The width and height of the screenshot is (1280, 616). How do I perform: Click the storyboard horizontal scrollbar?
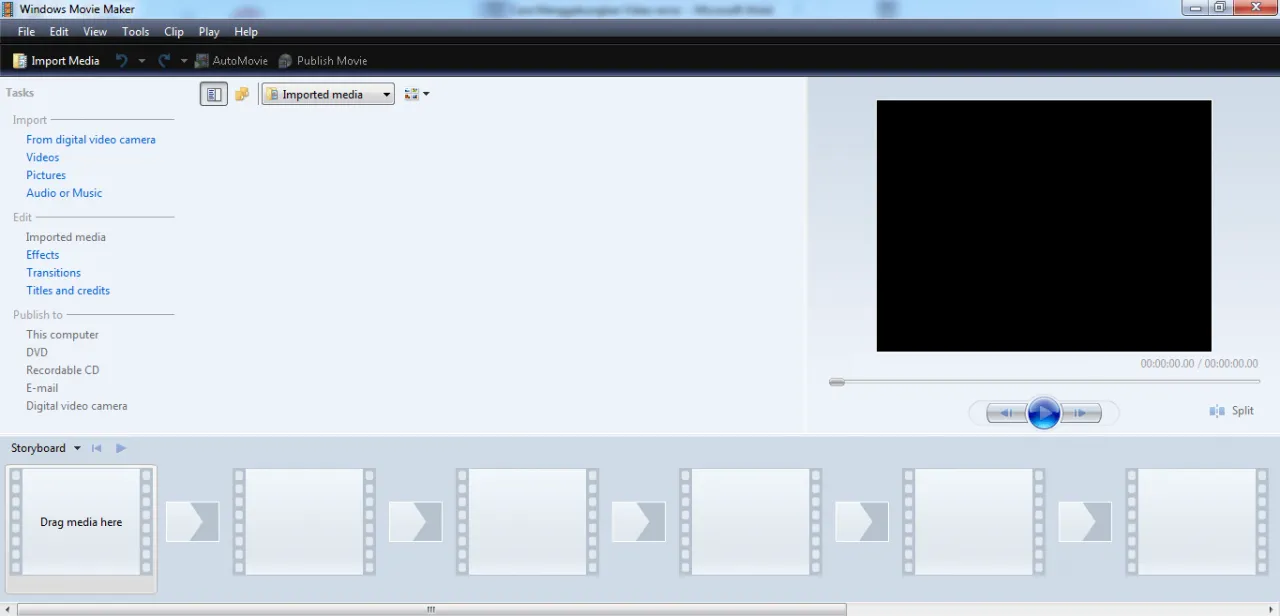(x=431, y=609)
